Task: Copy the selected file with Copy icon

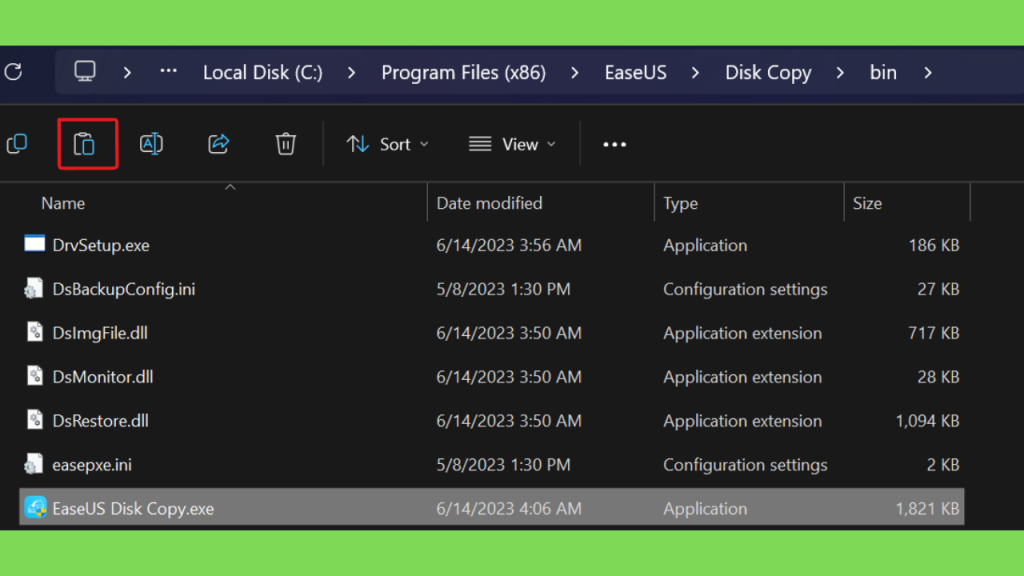Action: pyautogui.click(x=17, y=144)
